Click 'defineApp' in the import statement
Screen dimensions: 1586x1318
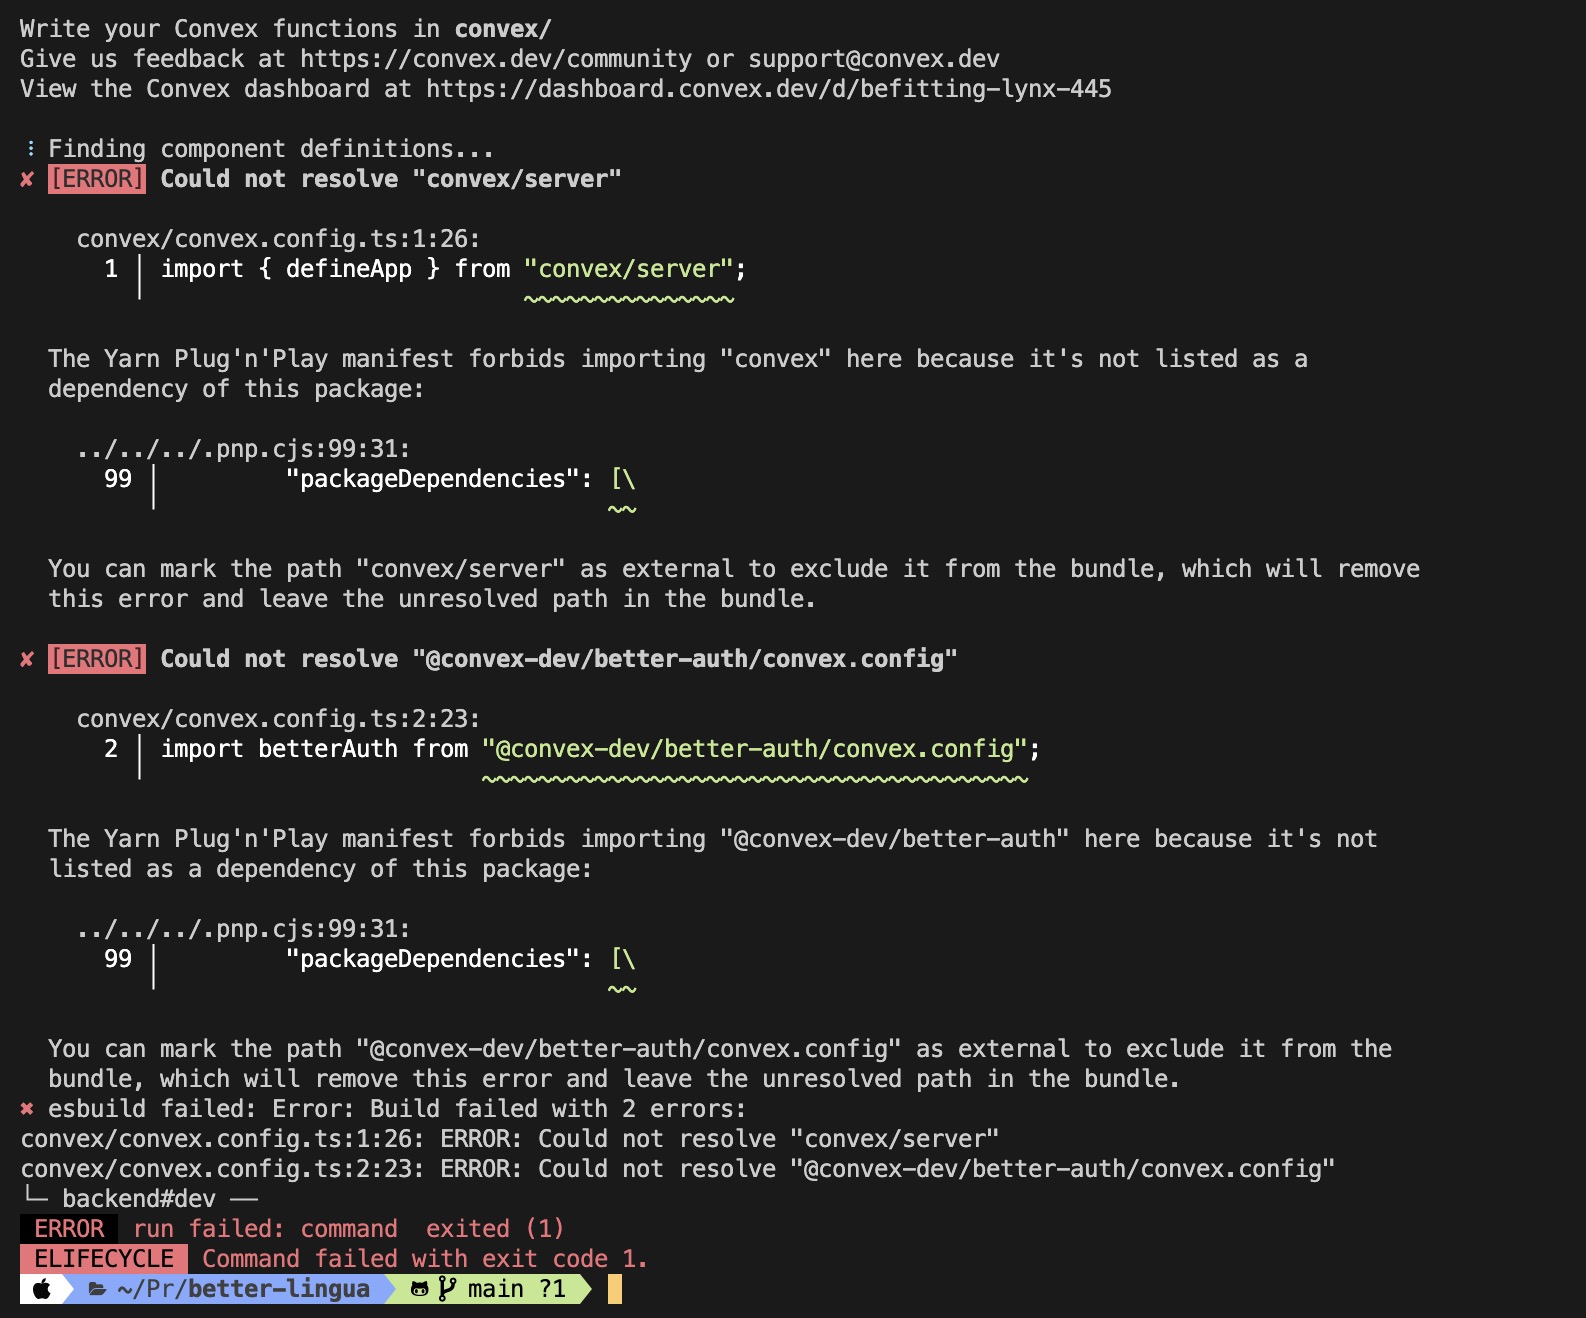(x=348, y=269)
